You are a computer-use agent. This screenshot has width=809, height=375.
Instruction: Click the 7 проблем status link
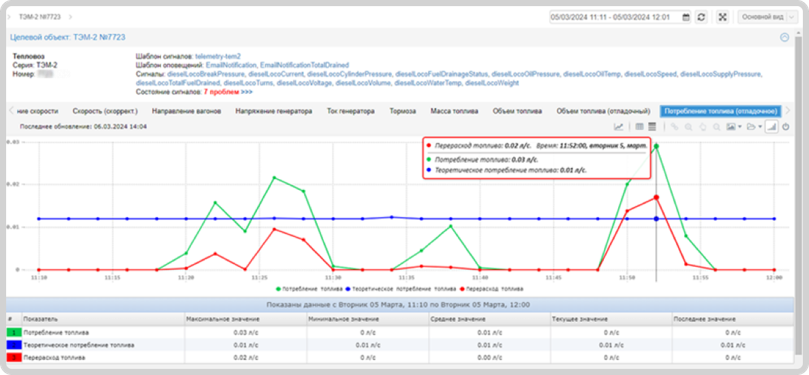pyautogui.click(x=221, y=91)
